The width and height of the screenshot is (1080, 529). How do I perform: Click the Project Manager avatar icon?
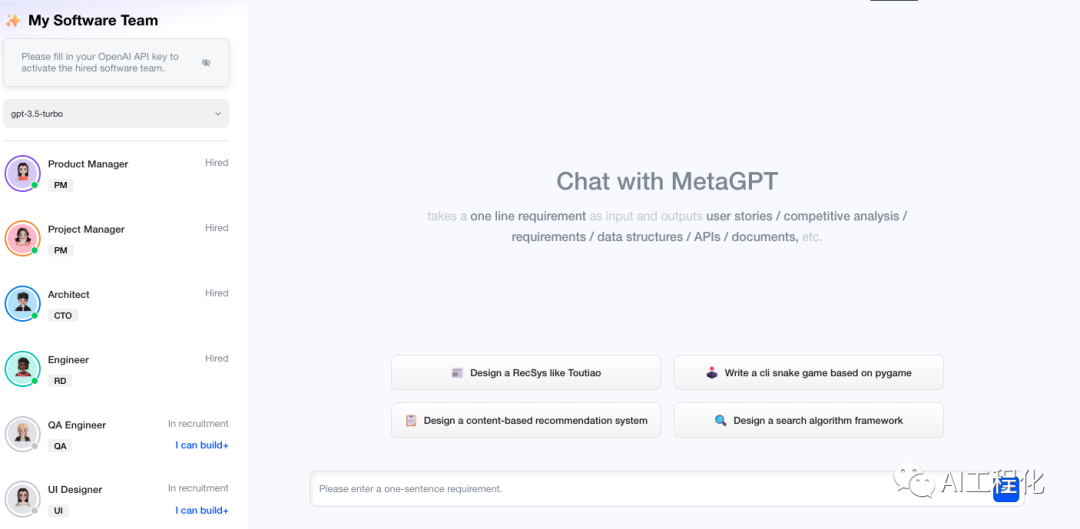(x=22, y=238)
